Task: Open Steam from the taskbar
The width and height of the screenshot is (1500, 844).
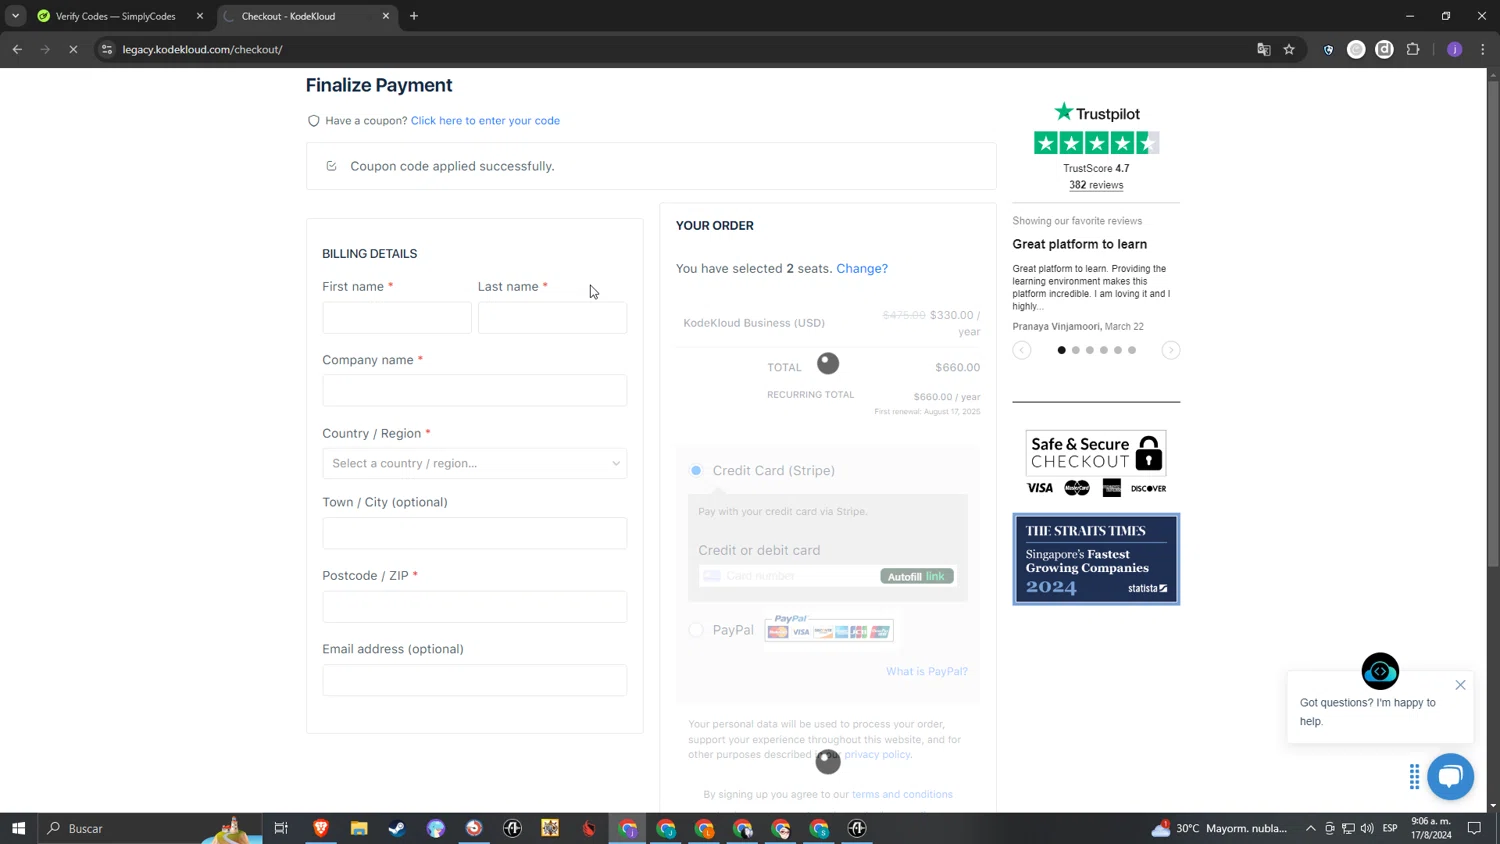Action: [x=397, y=828]
